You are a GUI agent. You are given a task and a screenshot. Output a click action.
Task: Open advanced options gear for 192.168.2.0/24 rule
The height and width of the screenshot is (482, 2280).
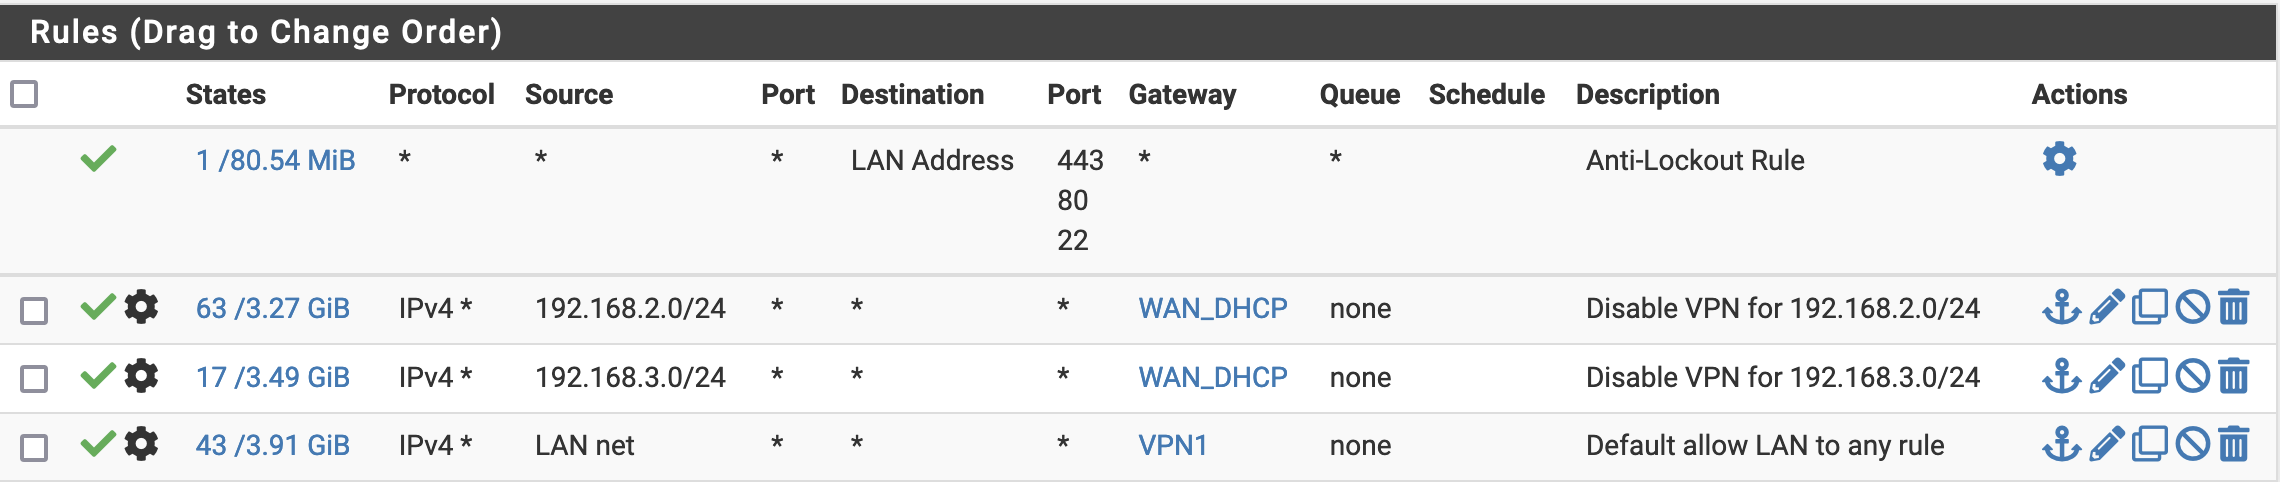pyautogui.click(x=141, y=307)
